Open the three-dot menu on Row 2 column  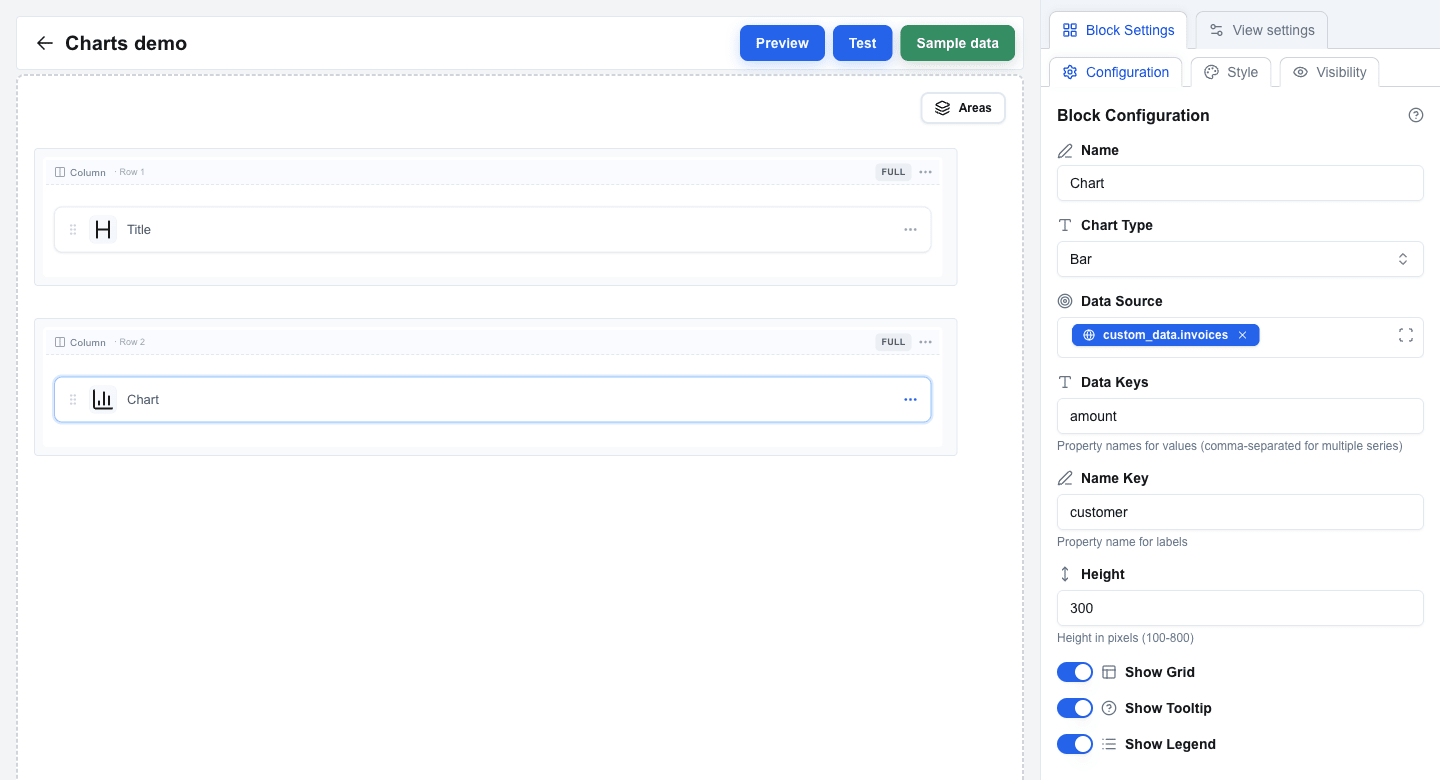coord(925,342)
